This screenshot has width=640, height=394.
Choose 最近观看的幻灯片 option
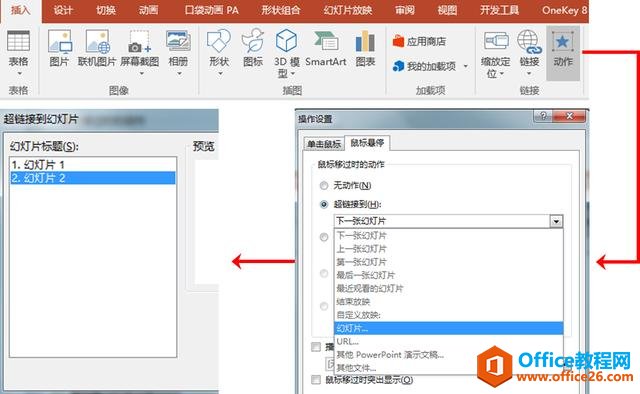tap(449, 289)
